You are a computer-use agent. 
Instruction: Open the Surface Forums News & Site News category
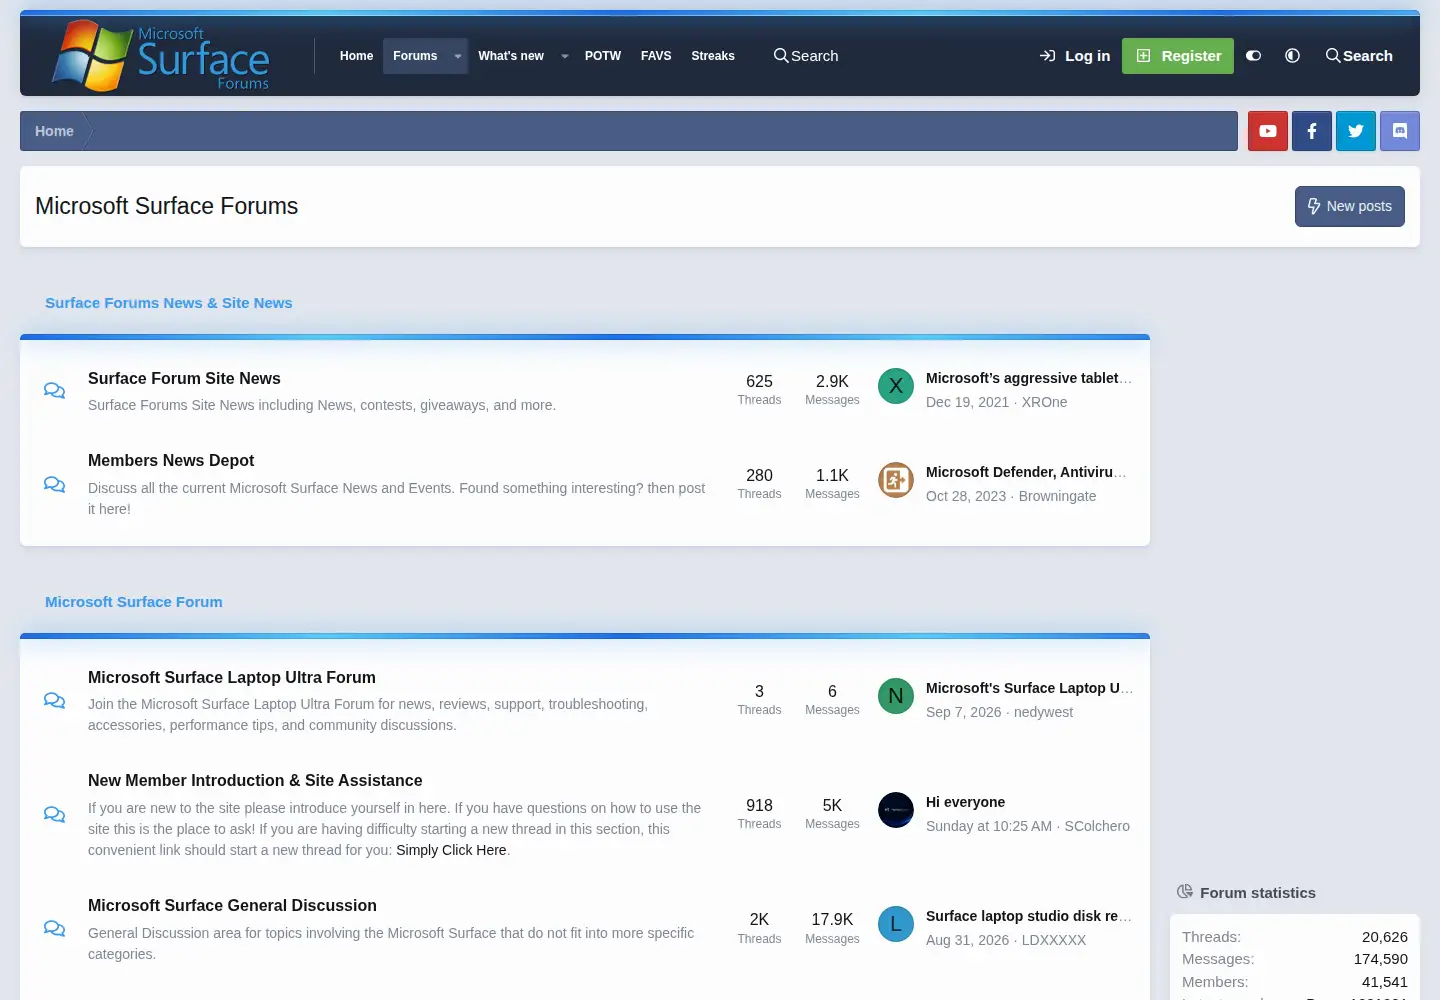[x=169, y=303]
